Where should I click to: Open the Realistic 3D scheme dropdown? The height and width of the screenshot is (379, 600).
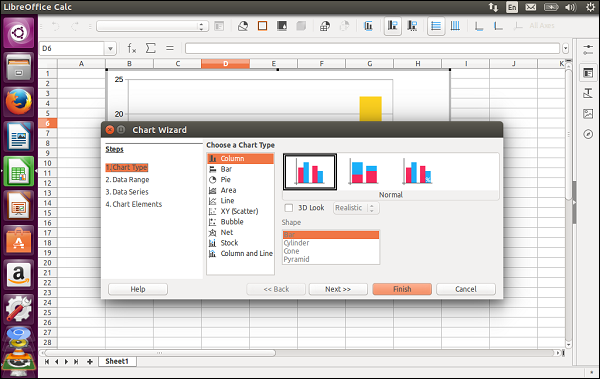[356, 208]
